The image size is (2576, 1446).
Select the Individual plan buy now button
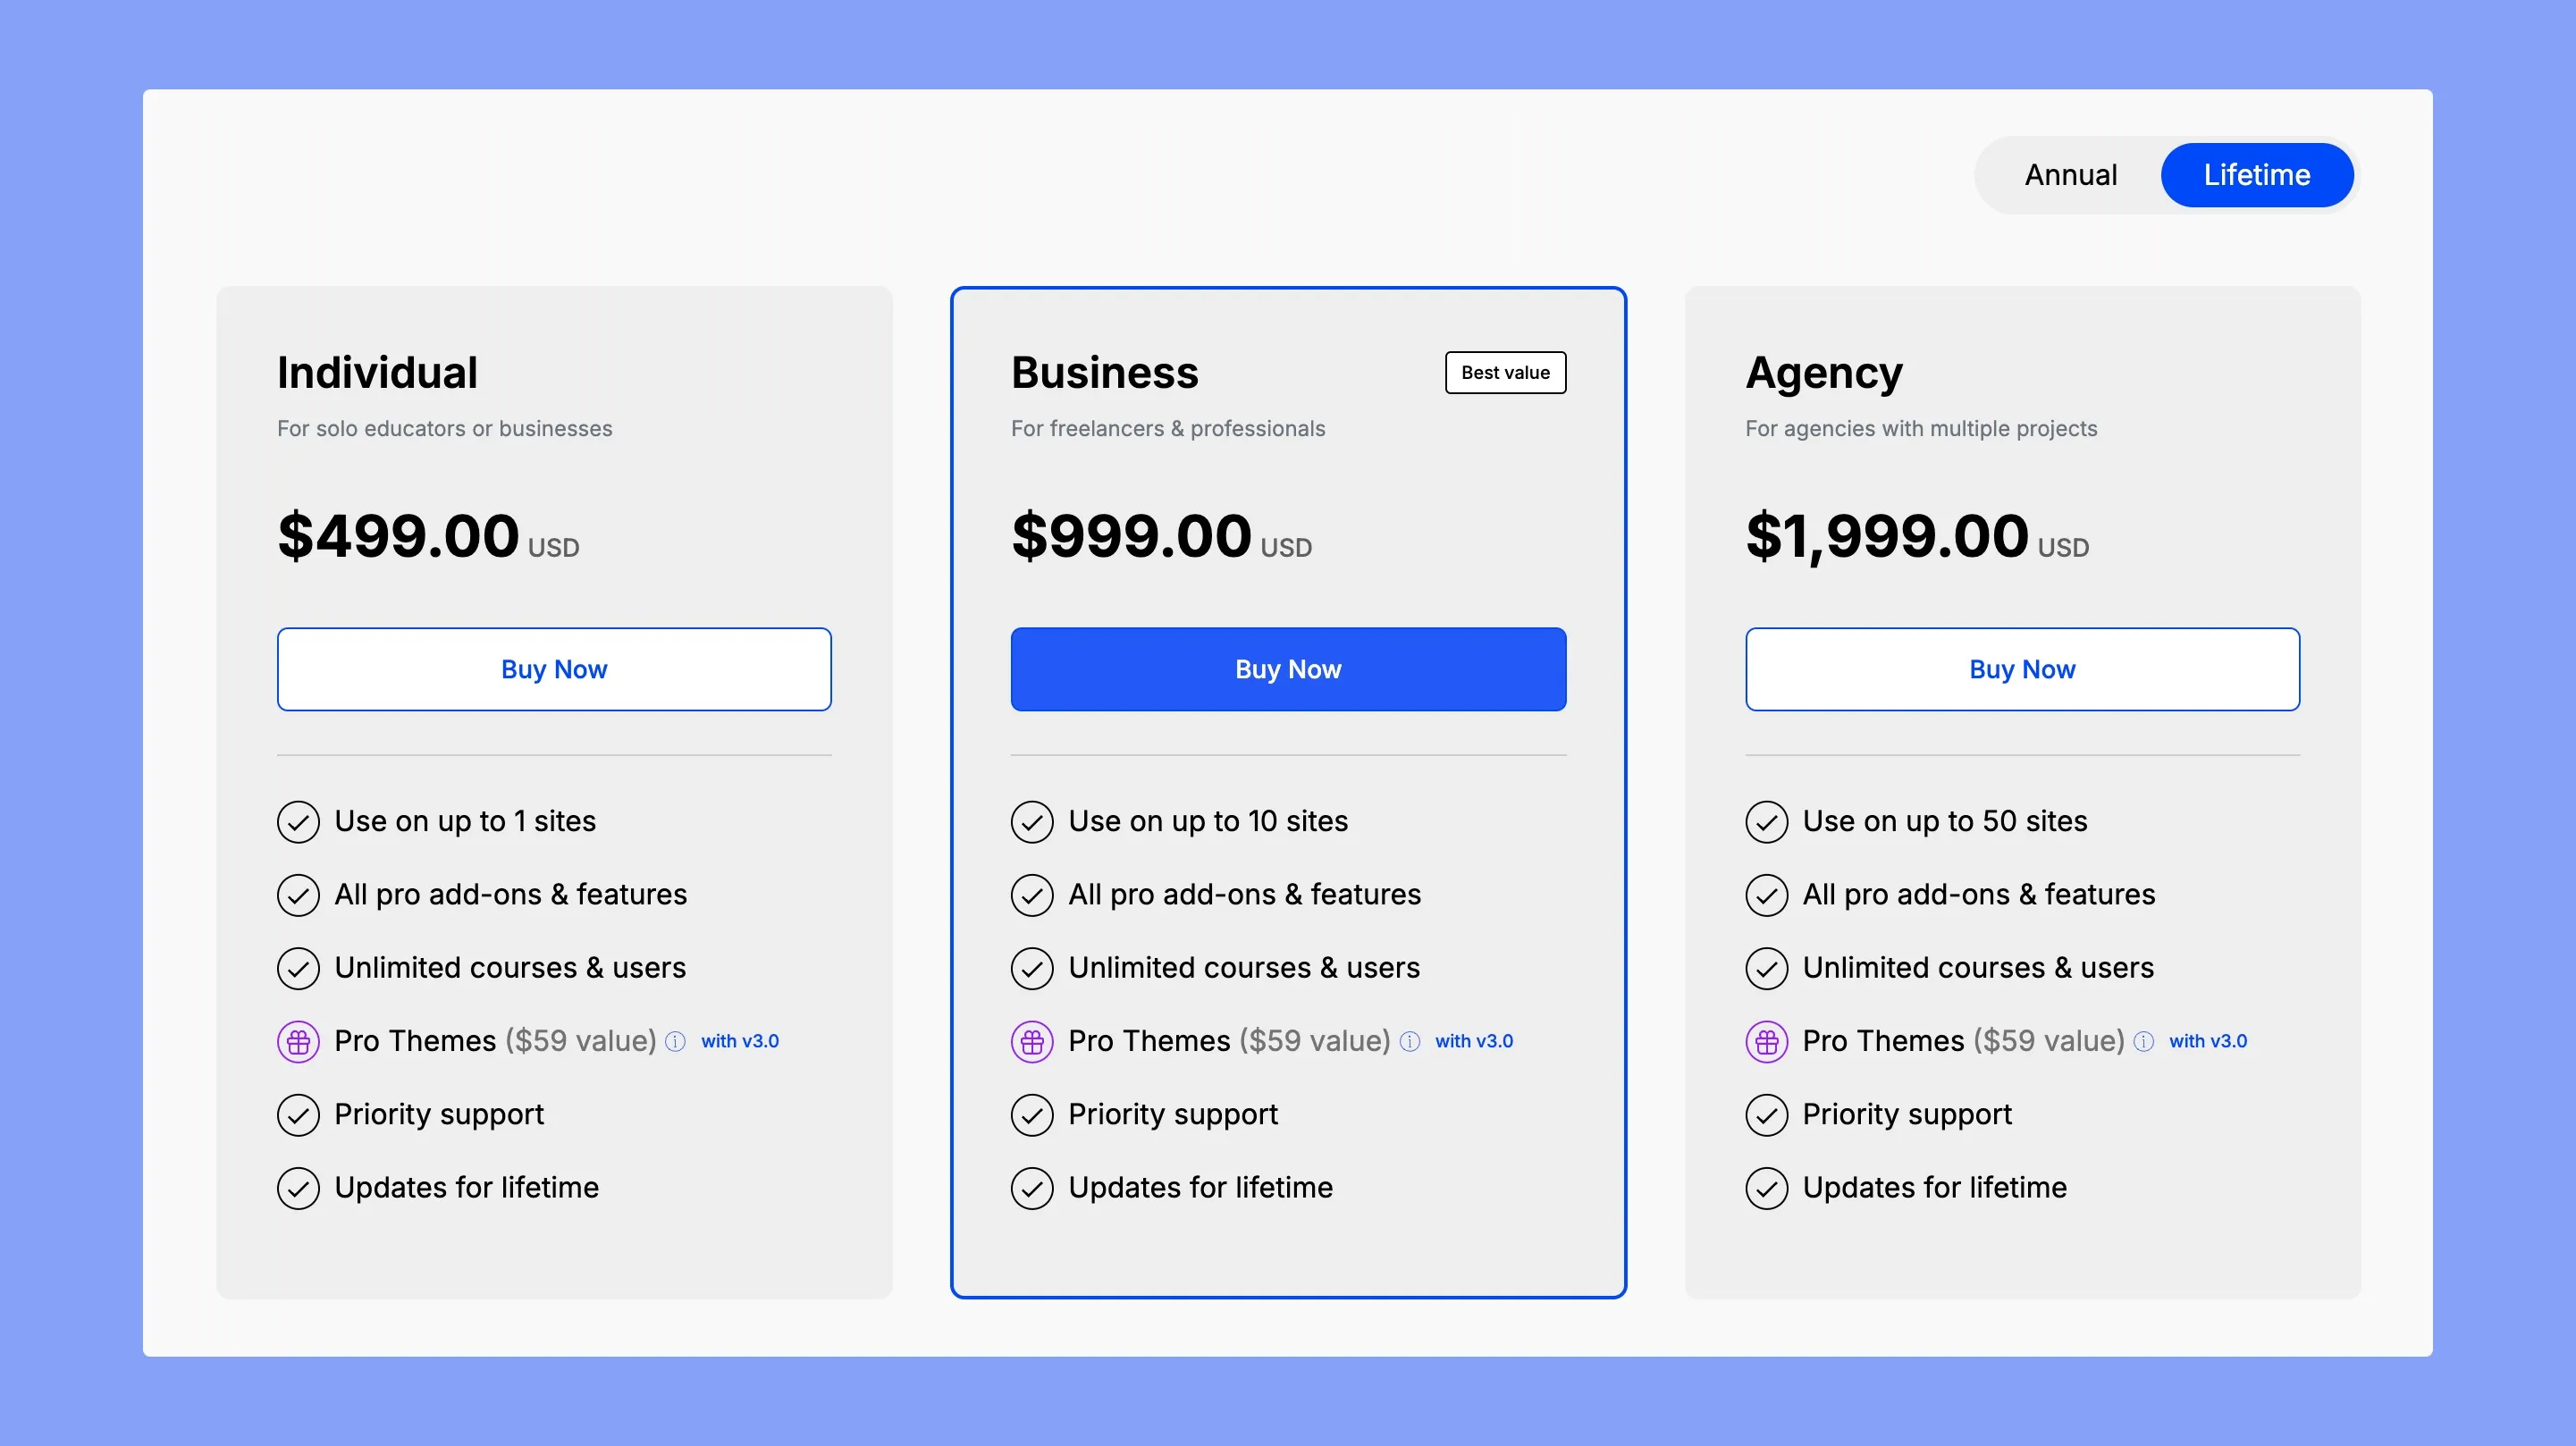[554, 669]
